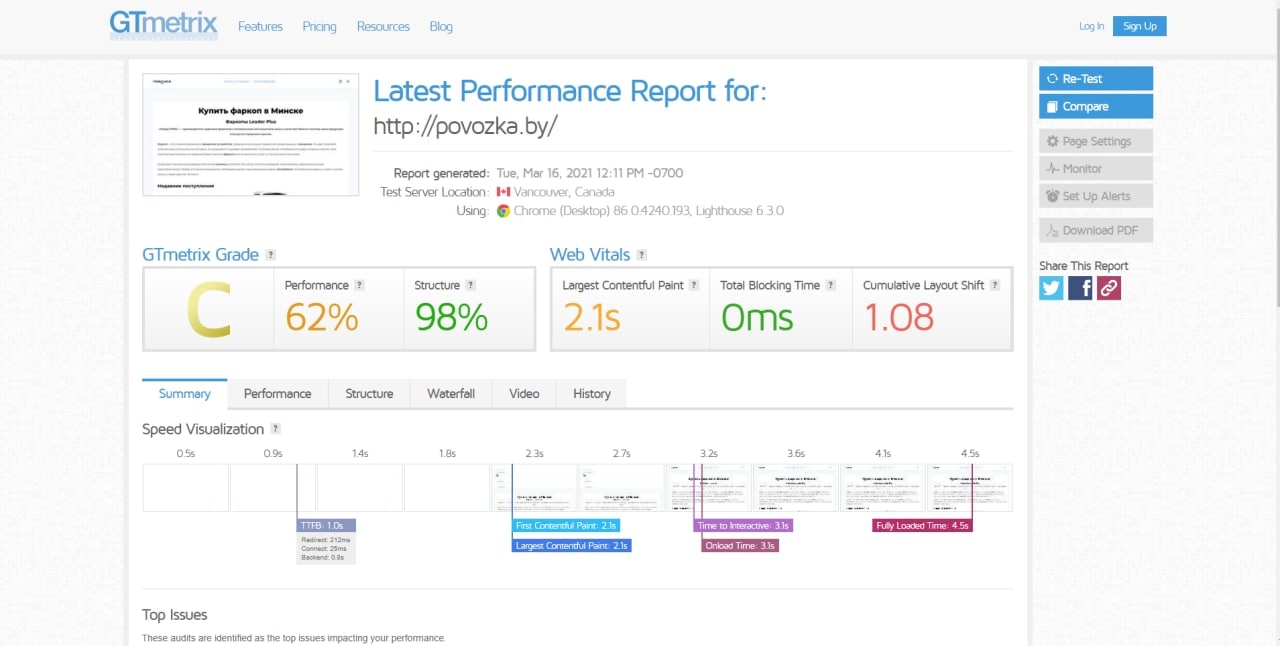Viewport: 1280px width, 646px height.
Task: Click Time to Interactive: 3.1s marker
Action: click(x=745, y=525)
